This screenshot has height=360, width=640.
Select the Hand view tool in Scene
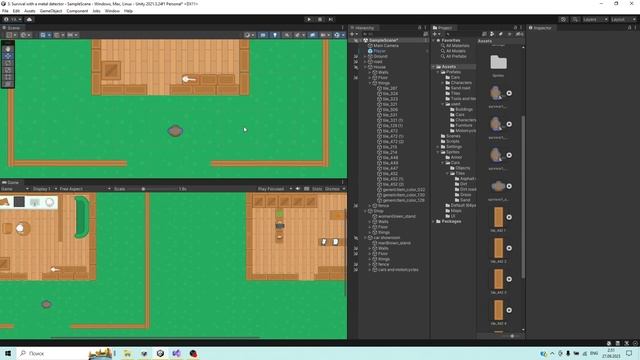8,49
